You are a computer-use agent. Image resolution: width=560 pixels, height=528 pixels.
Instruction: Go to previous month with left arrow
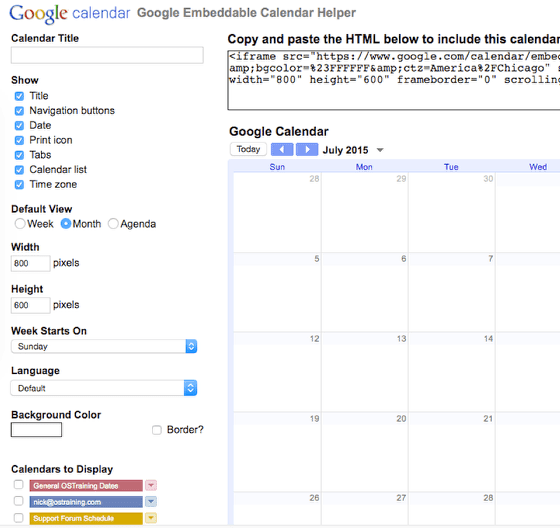point(282,149)
